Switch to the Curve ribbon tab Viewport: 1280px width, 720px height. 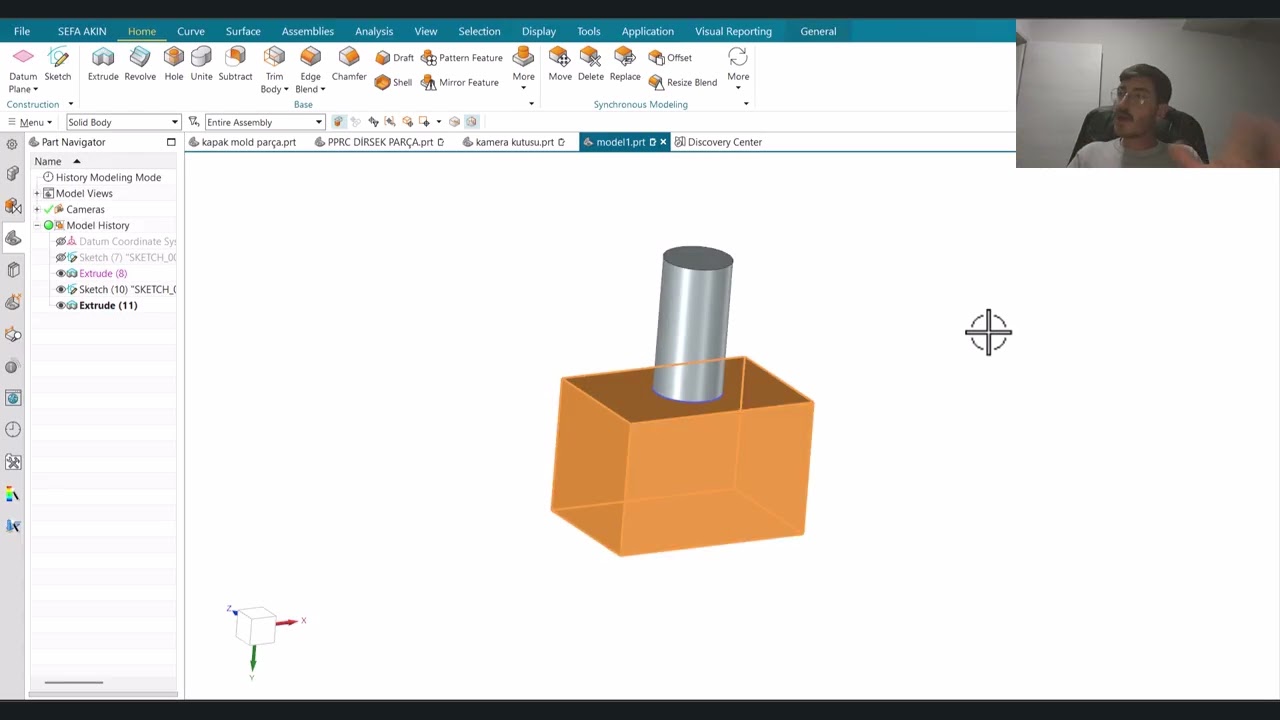coord(191,31)
